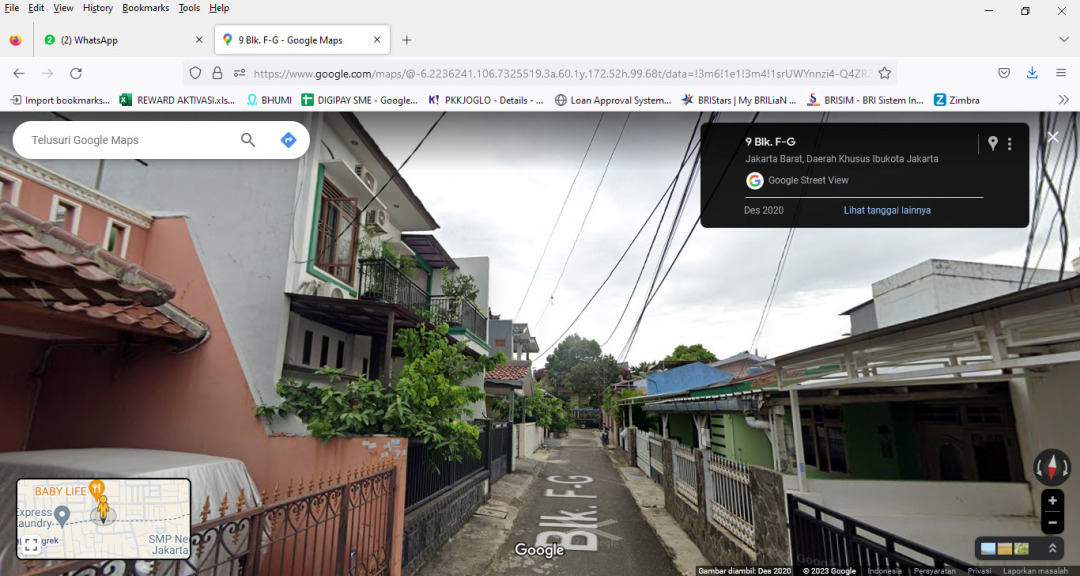Open the History menu
The image size is (1080, 576).
click(97, 8)
